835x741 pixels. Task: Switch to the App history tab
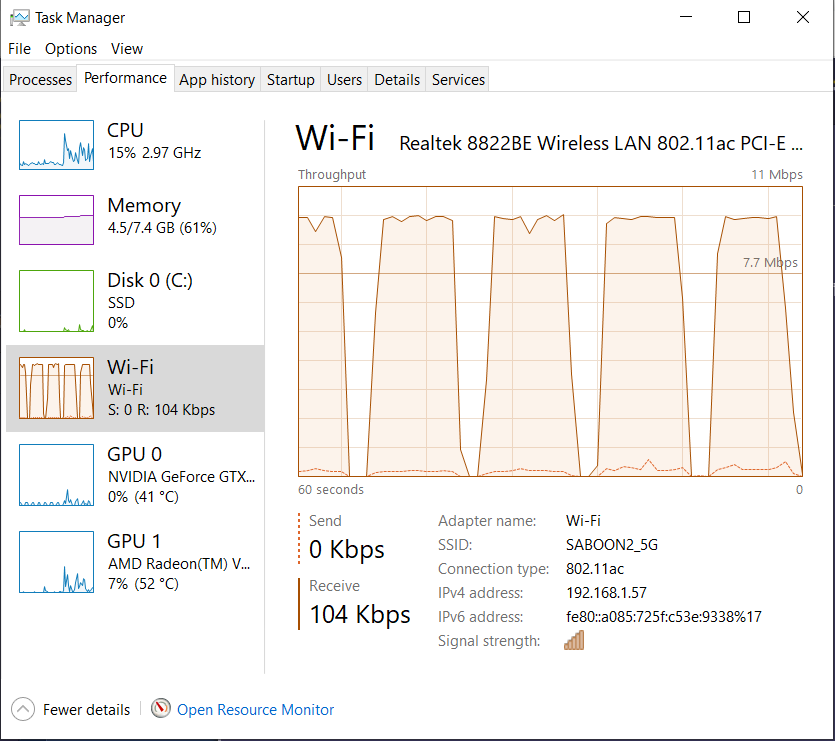pyautogui.click(x=217, y=80)
